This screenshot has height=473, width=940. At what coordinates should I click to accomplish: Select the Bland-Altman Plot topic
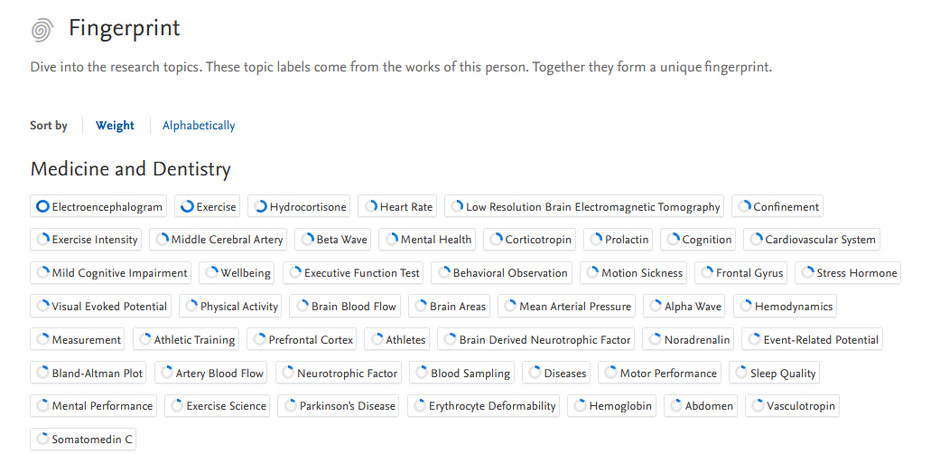point(89,373)
